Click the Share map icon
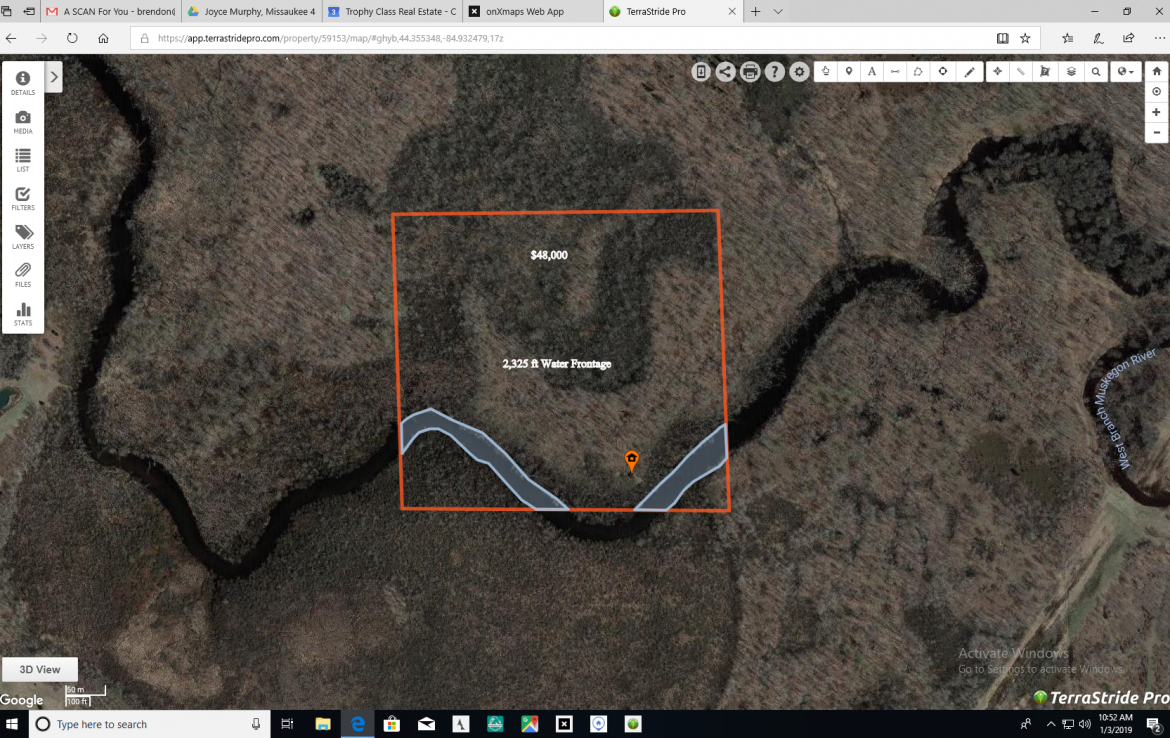Image resolution: width=1170 pixels, height=738 pixels. (x=725, y=72)
